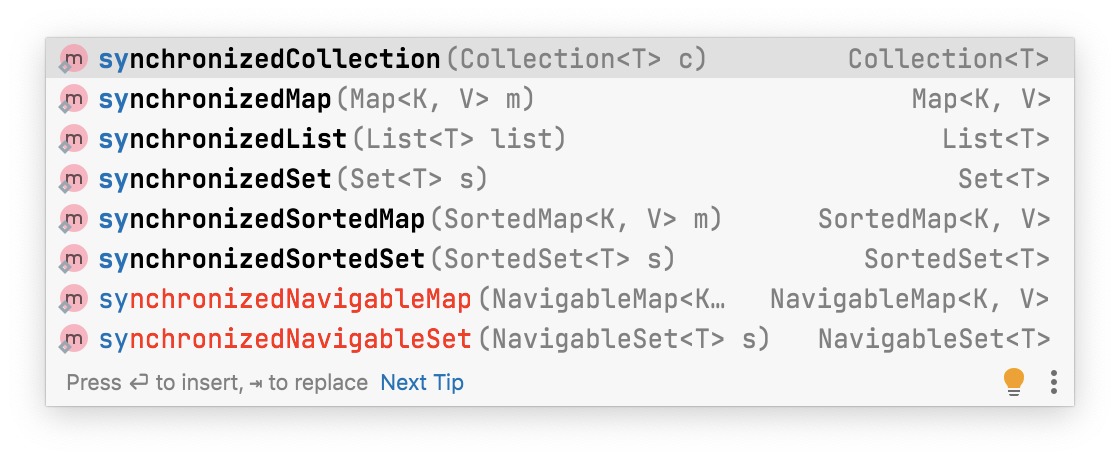Click the method icon beside synchronizedSortedSet
Viewport: 1120px width, 460px height.
point(74,259)
